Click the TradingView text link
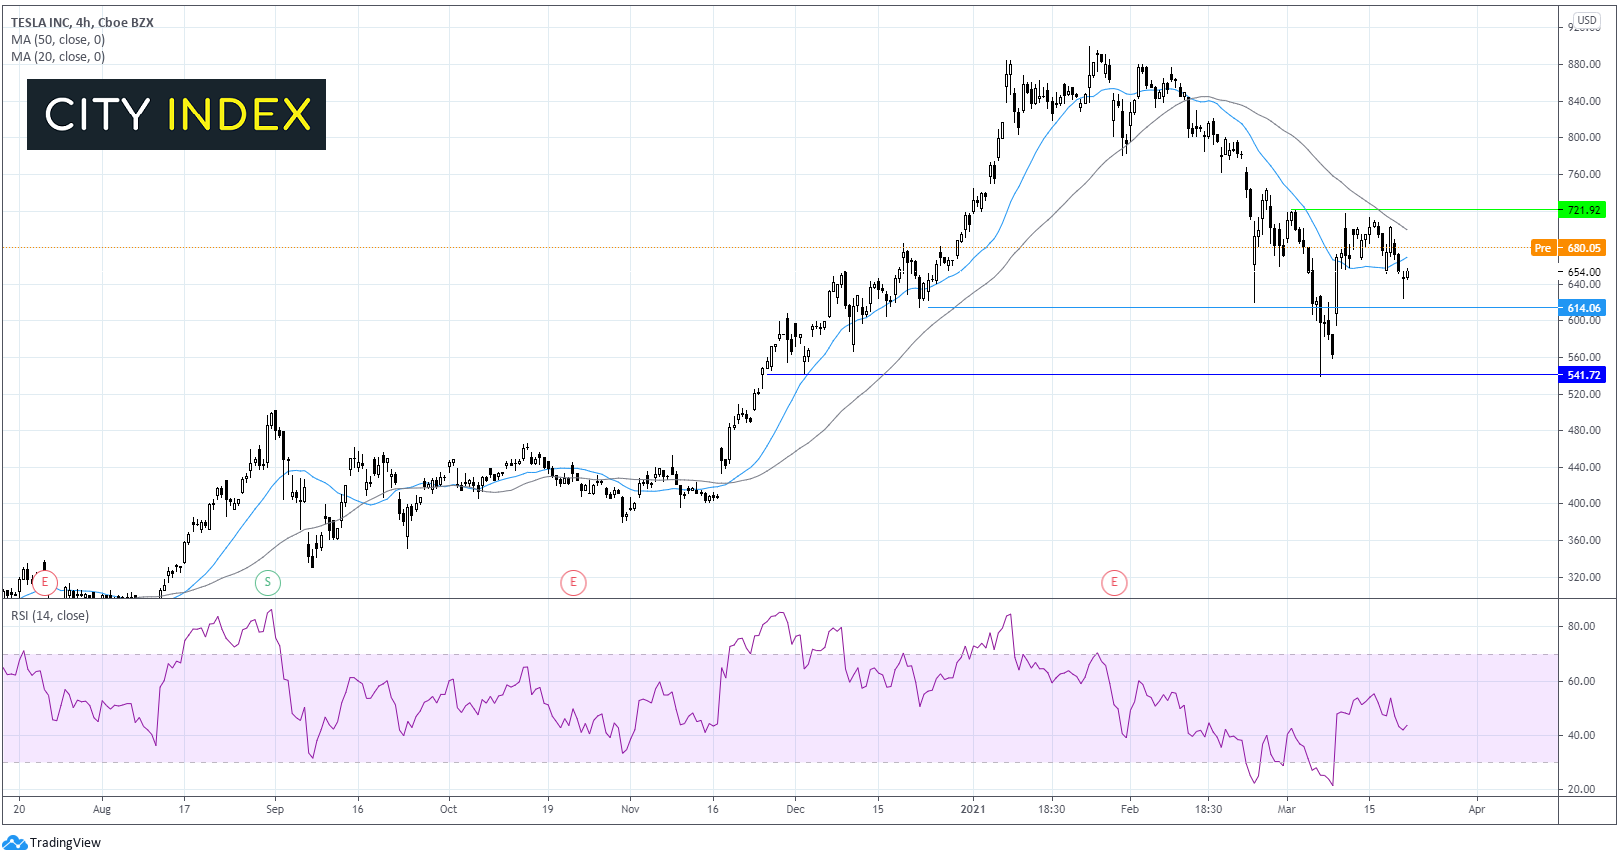 (x=65, y=842)
